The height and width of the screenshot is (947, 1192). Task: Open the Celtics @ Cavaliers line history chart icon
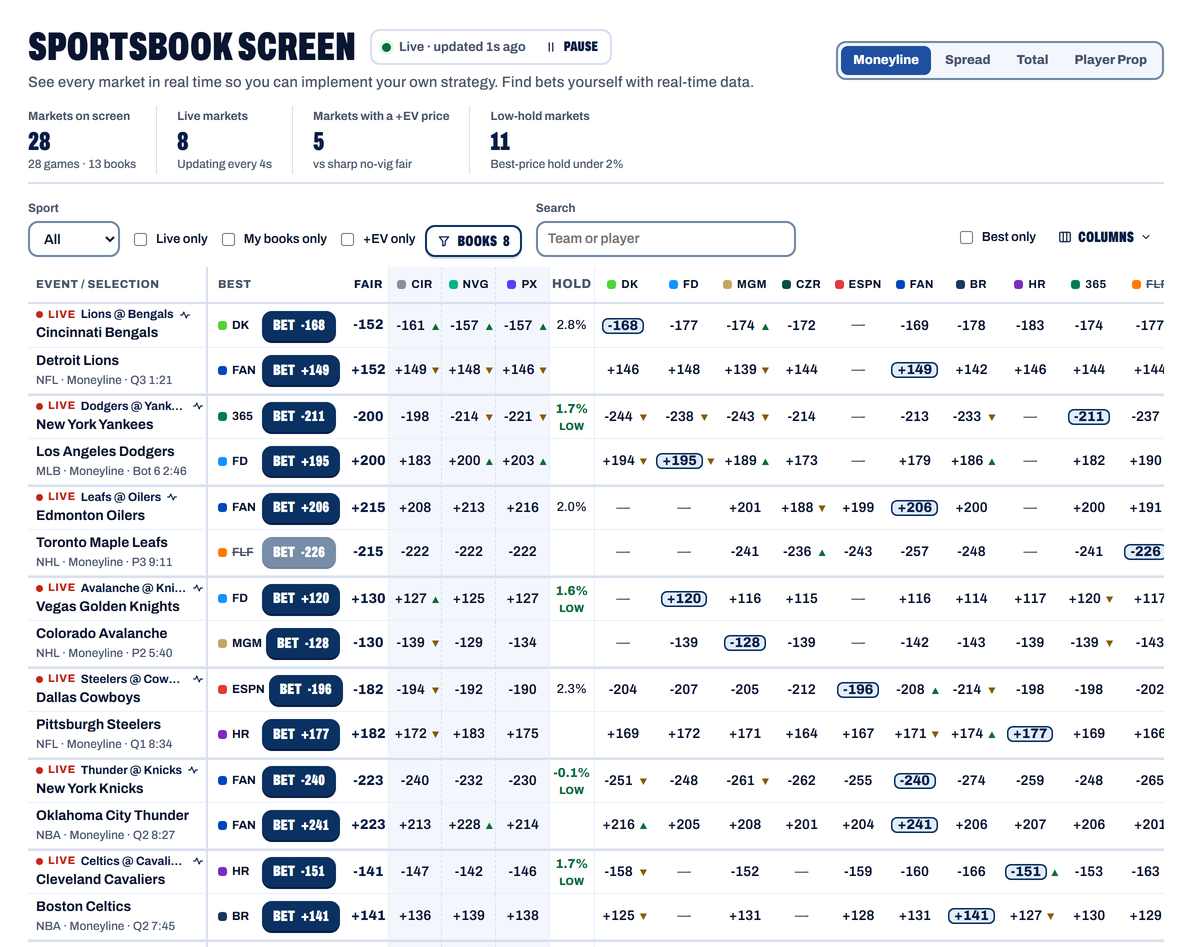[x=198, y=861]
